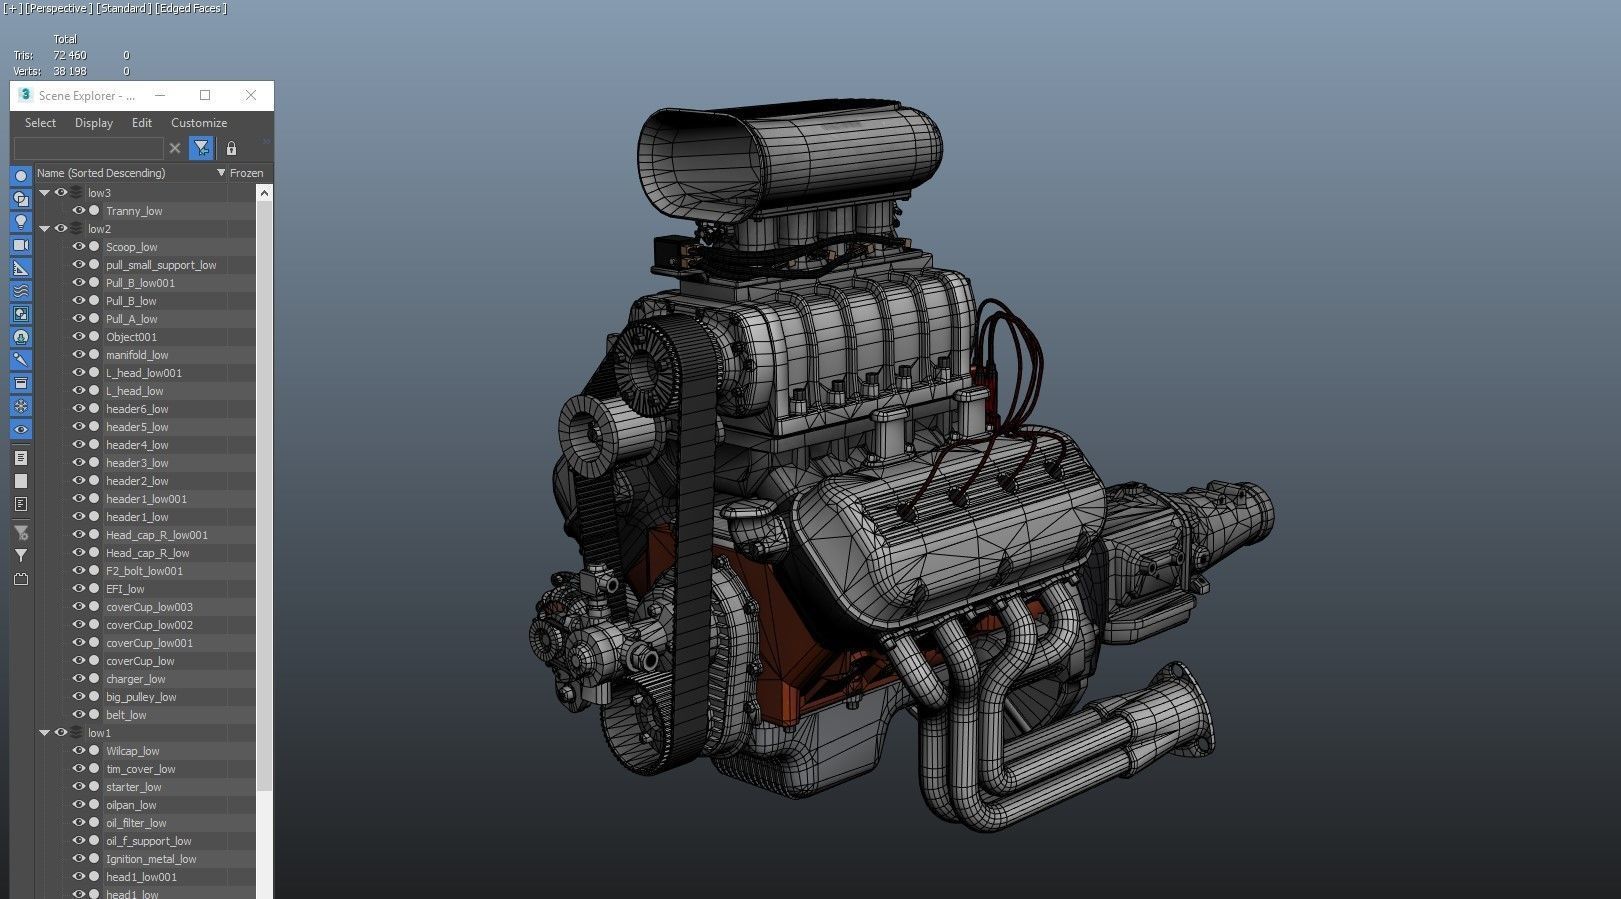Click the Invert Display icon

point(21,504)
